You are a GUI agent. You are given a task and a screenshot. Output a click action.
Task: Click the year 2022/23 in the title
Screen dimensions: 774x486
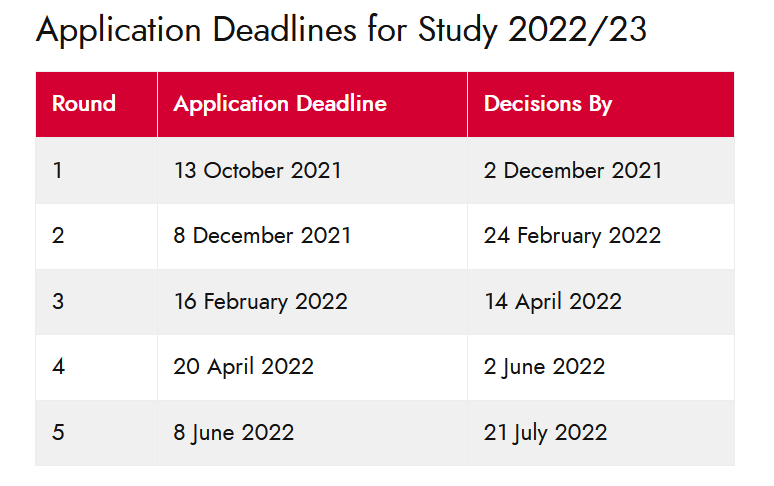coord(577,30)
